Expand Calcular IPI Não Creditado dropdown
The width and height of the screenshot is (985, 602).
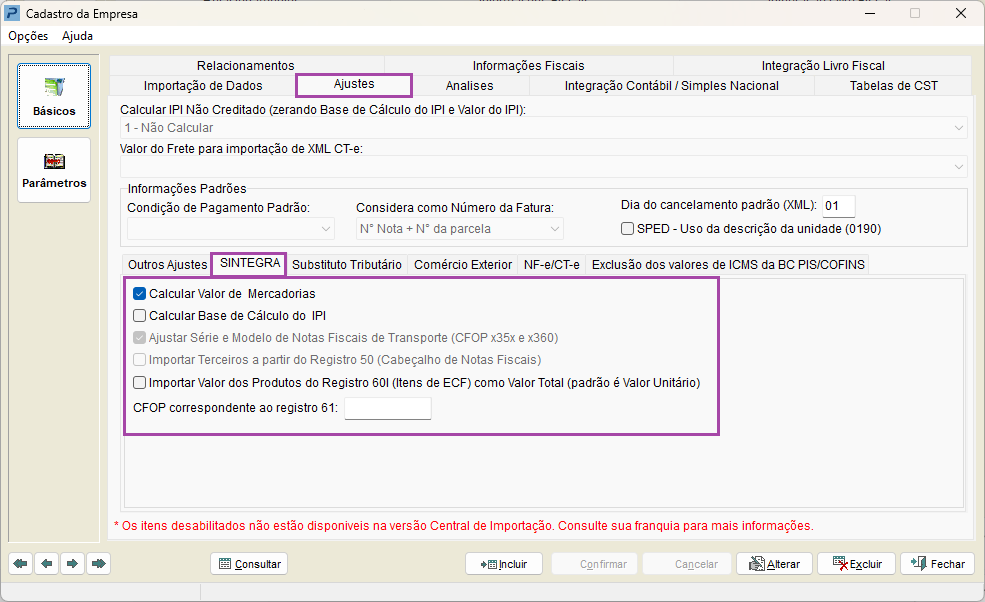point(959,128)
